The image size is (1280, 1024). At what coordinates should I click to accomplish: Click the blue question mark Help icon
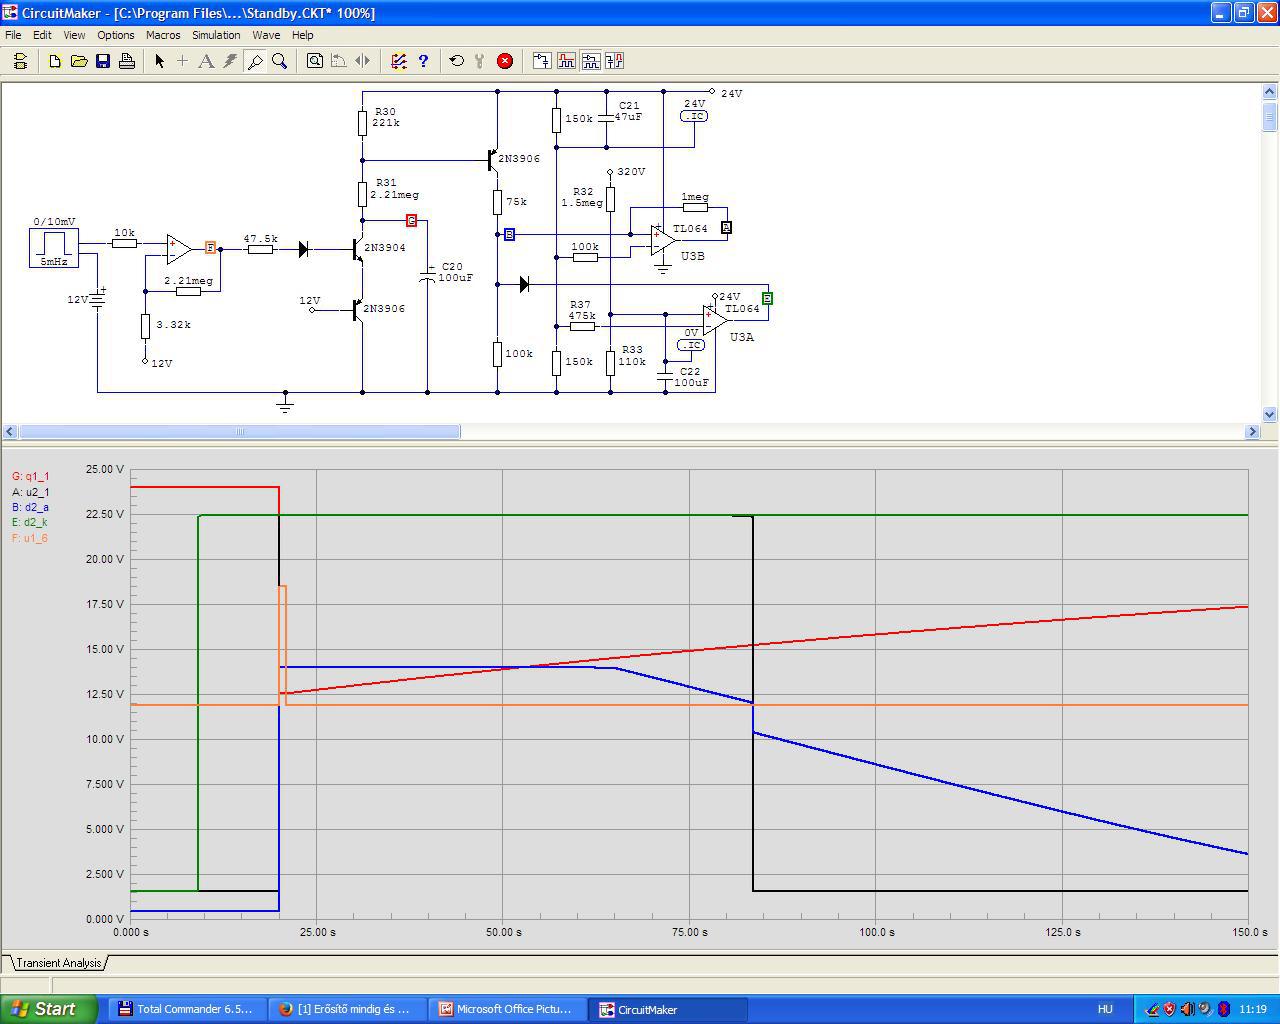[x=423, y=61]
